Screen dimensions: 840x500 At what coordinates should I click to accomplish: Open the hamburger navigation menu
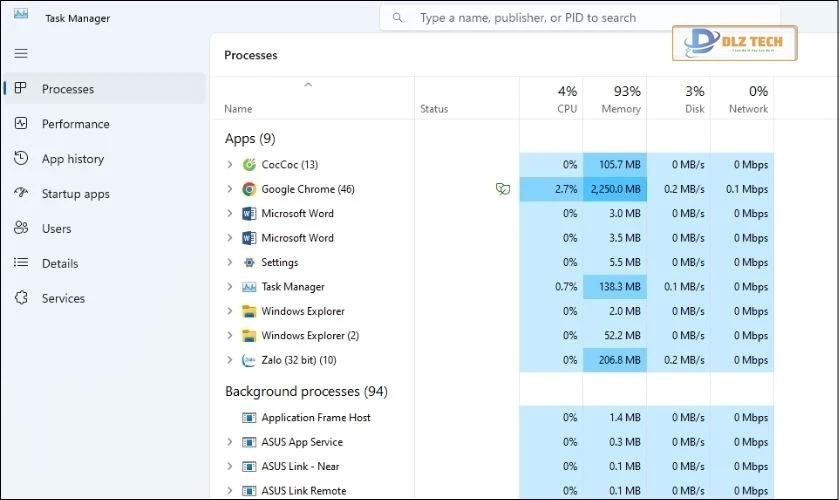(x=21, y=54)
